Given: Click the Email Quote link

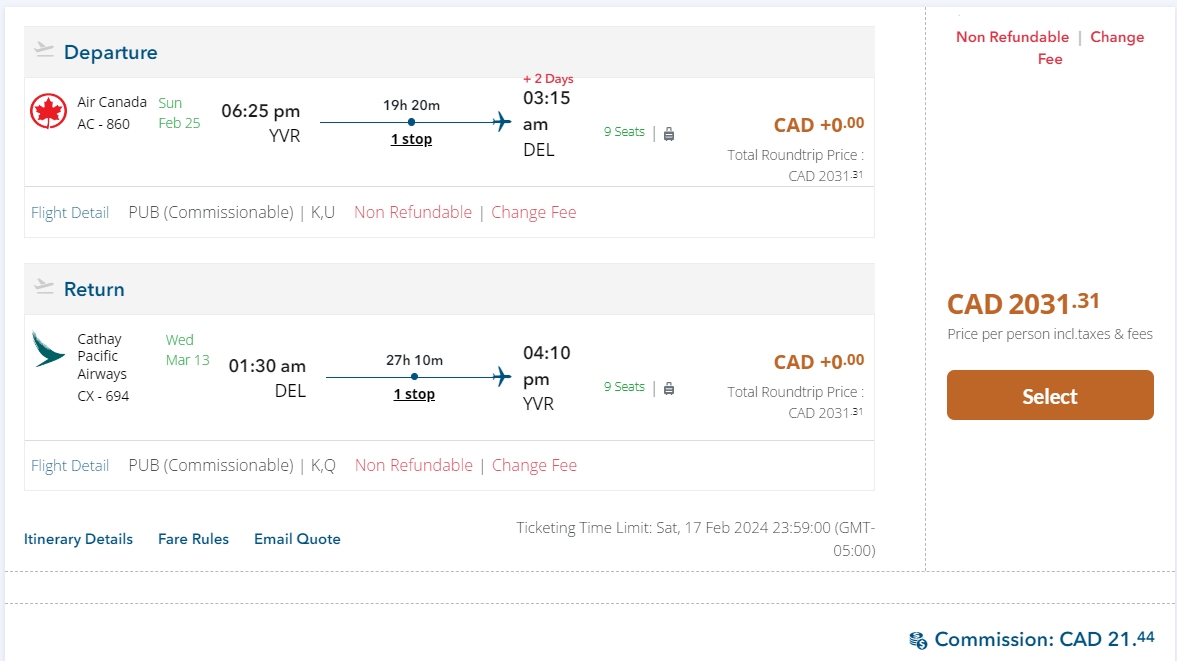Looking at the screenshot, I should 297,539.
